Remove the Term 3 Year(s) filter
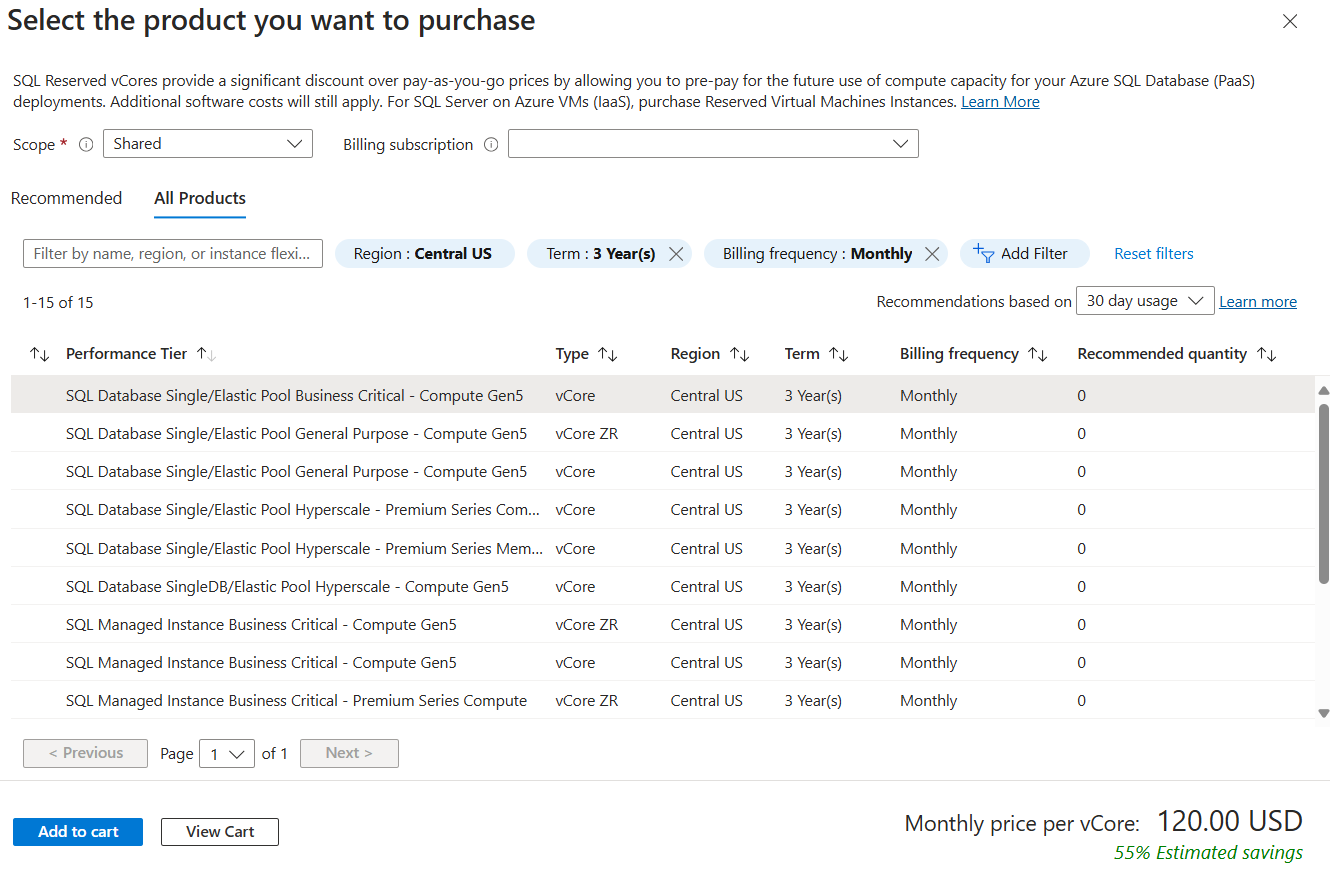 coord(676,253)
